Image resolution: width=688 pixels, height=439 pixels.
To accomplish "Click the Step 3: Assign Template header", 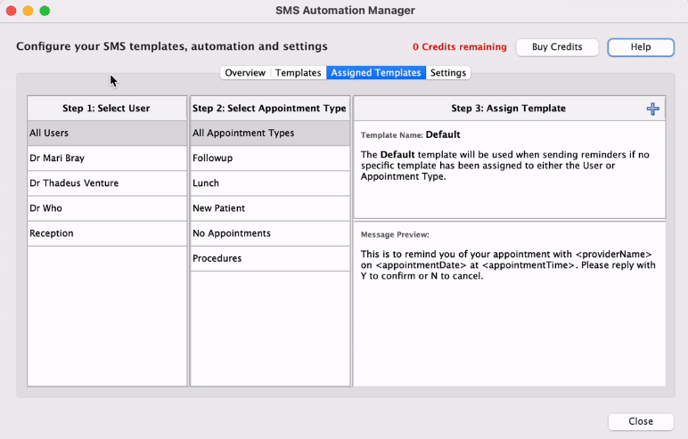I will (509, 108).
